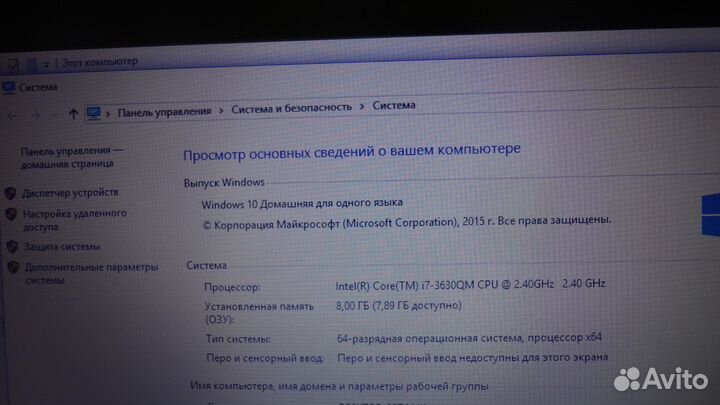
Task: Click the 8,00 ГБ memory value
Action: click(399, 305)
